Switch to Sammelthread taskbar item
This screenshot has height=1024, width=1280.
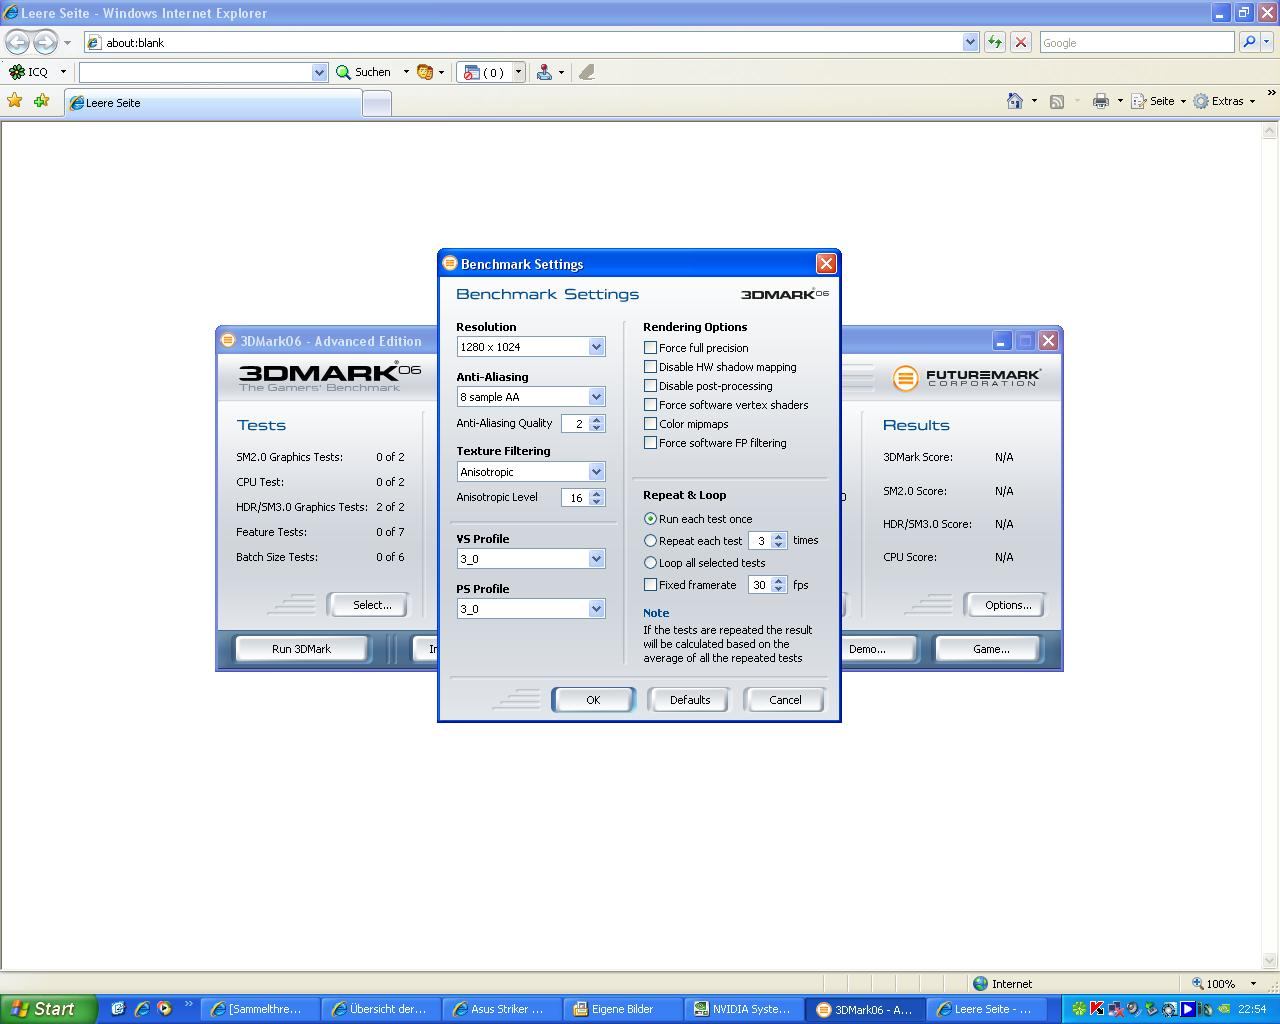pos(262,1009)
